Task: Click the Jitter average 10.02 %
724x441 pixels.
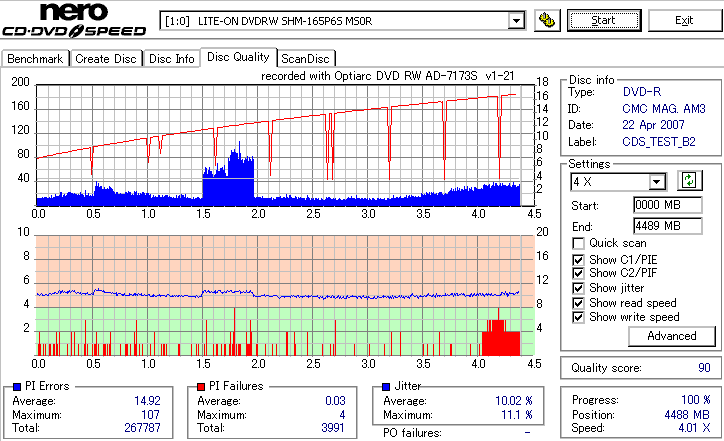Action: tap(514, 401)
